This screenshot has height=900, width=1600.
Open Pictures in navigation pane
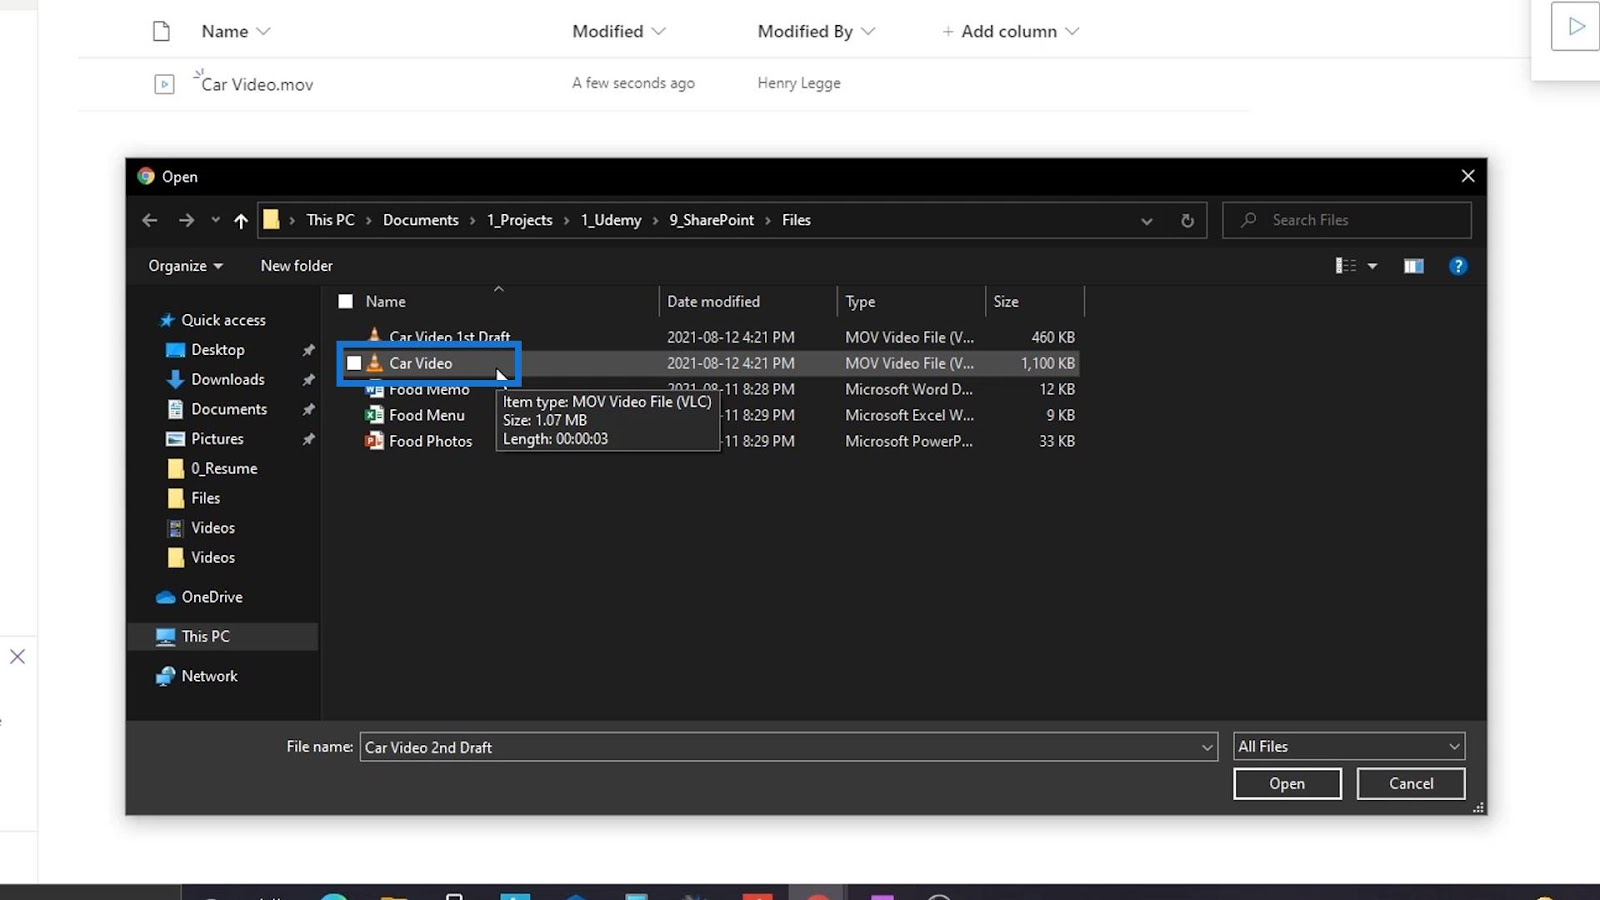point(217,439)
